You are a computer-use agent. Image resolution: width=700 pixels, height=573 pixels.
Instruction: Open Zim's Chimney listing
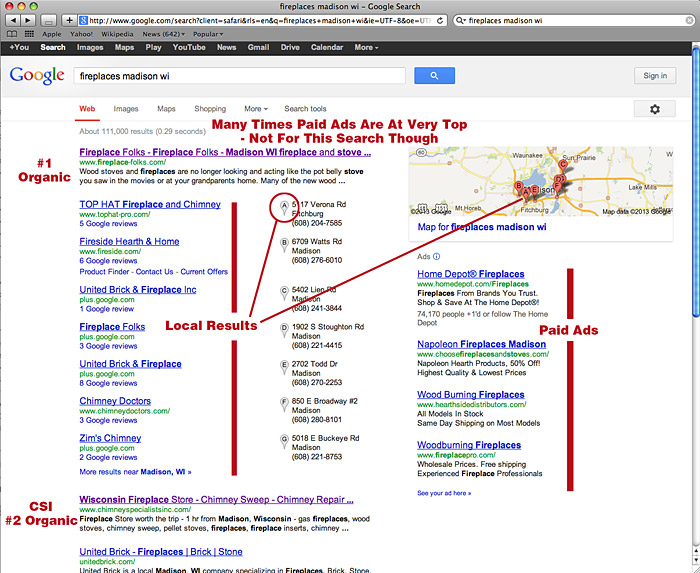(x=110, y=438)
